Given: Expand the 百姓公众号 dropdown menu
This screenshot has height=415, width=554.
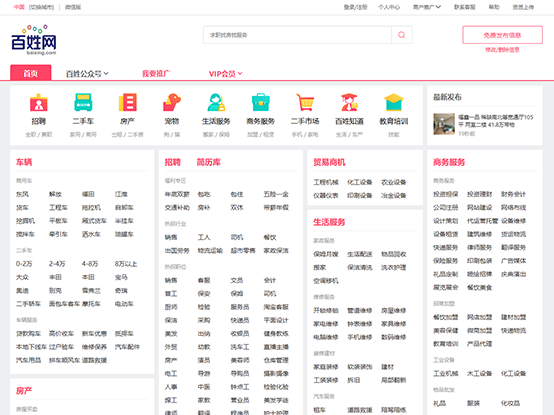Looking at the screenshot, I should click(x=87, y=74).
